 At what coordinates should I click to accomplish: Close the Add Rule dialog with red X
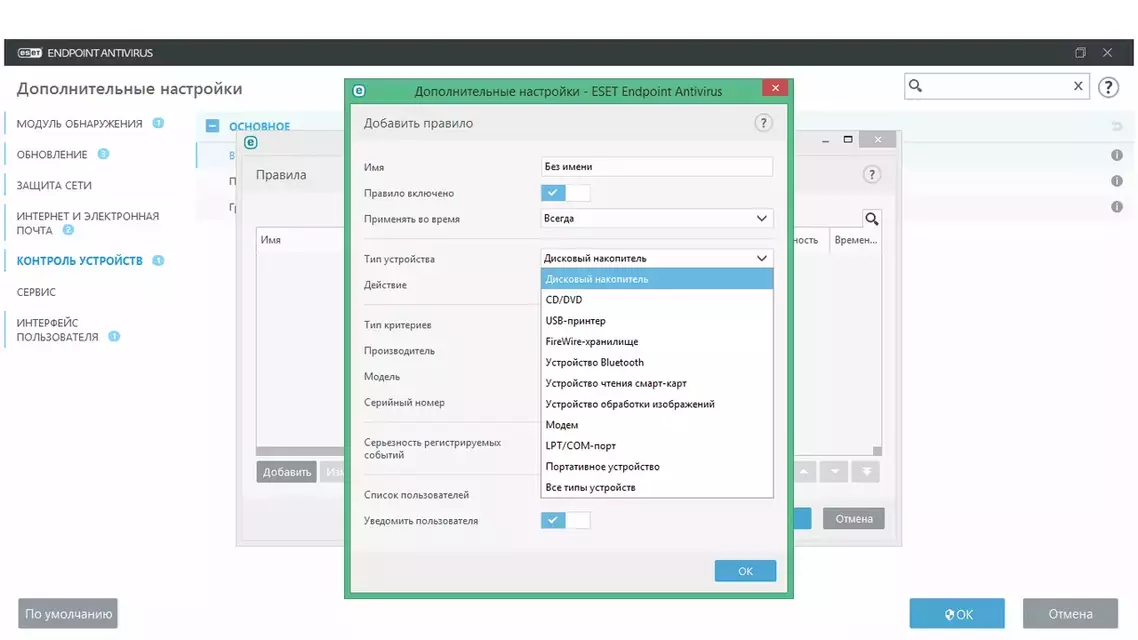775,88
